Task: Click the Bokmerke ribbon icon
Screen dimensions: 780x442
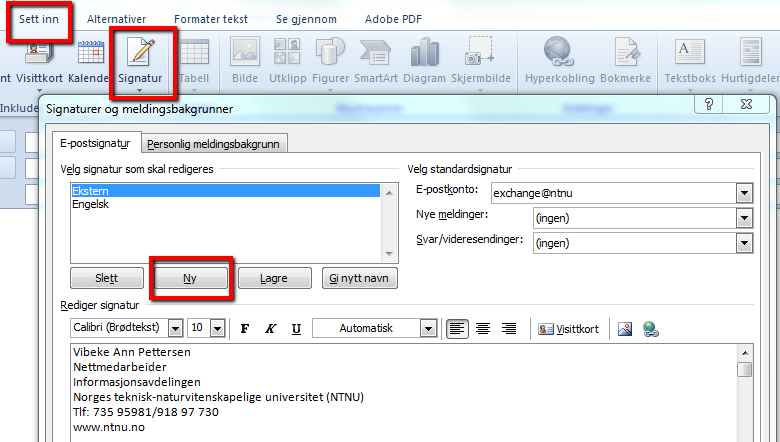Action: coord(625,60)
